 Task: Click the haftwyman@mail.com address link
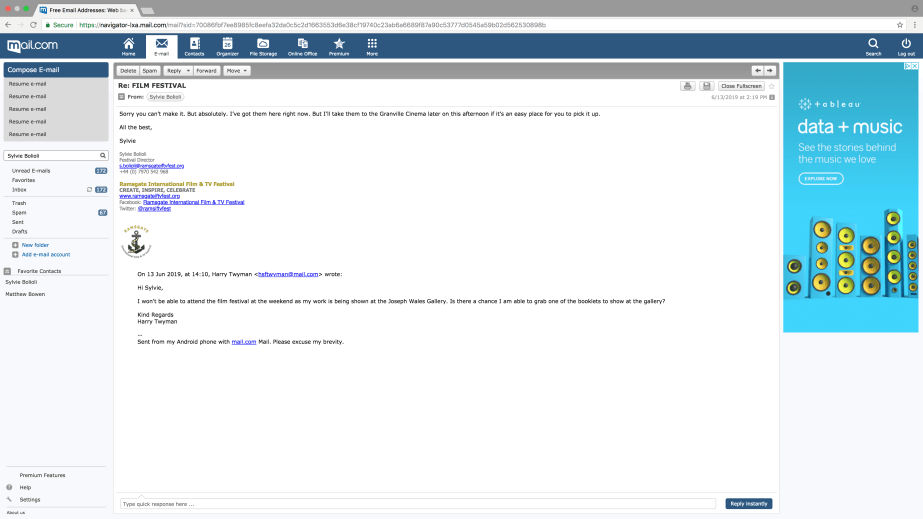click(288, 274)
